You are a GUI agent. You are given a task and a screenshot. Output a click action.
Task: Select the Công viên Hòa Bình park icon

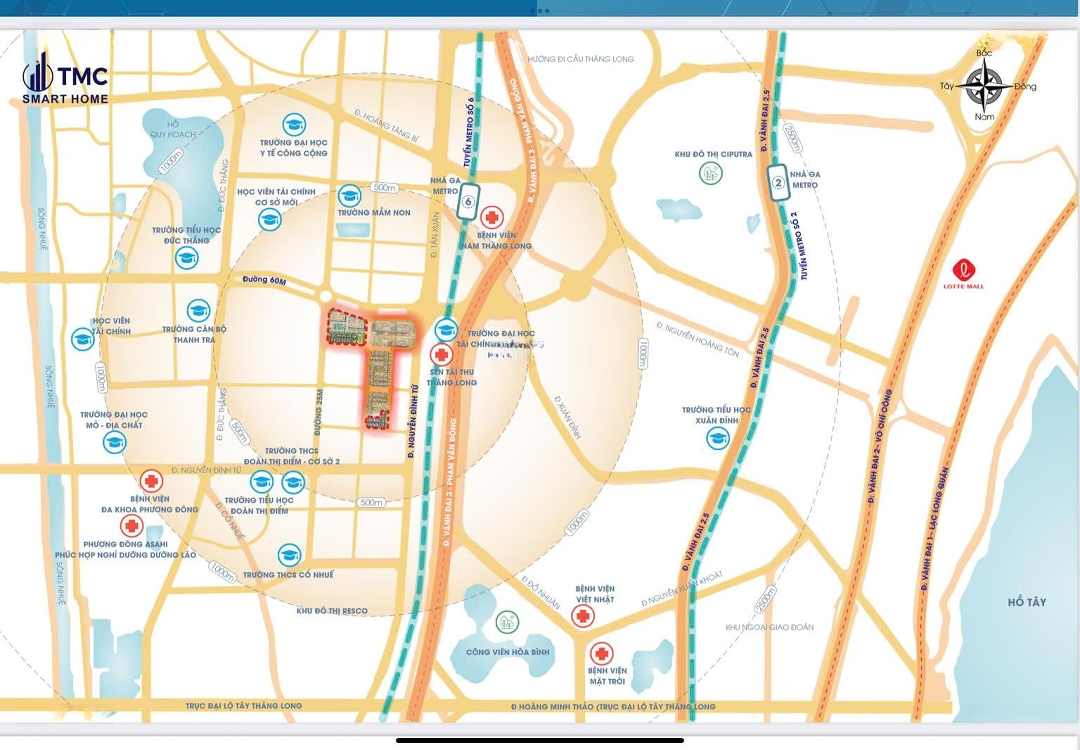coord(507,622)
